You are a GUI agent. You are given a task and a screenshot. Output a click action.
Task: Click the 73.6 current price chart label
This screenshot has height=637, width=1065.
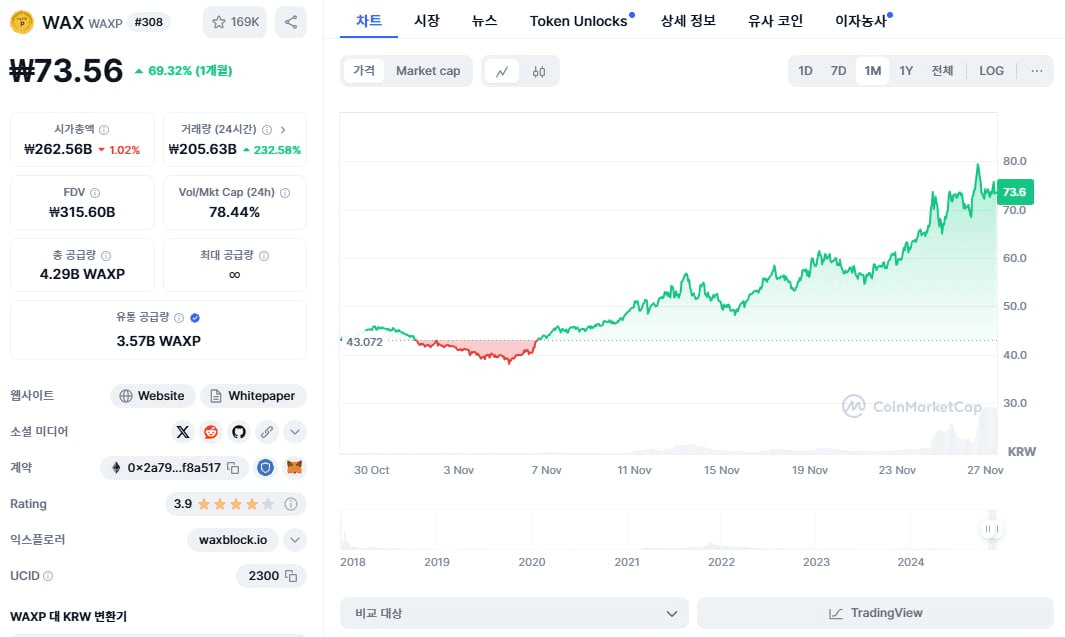[1015, 192]
